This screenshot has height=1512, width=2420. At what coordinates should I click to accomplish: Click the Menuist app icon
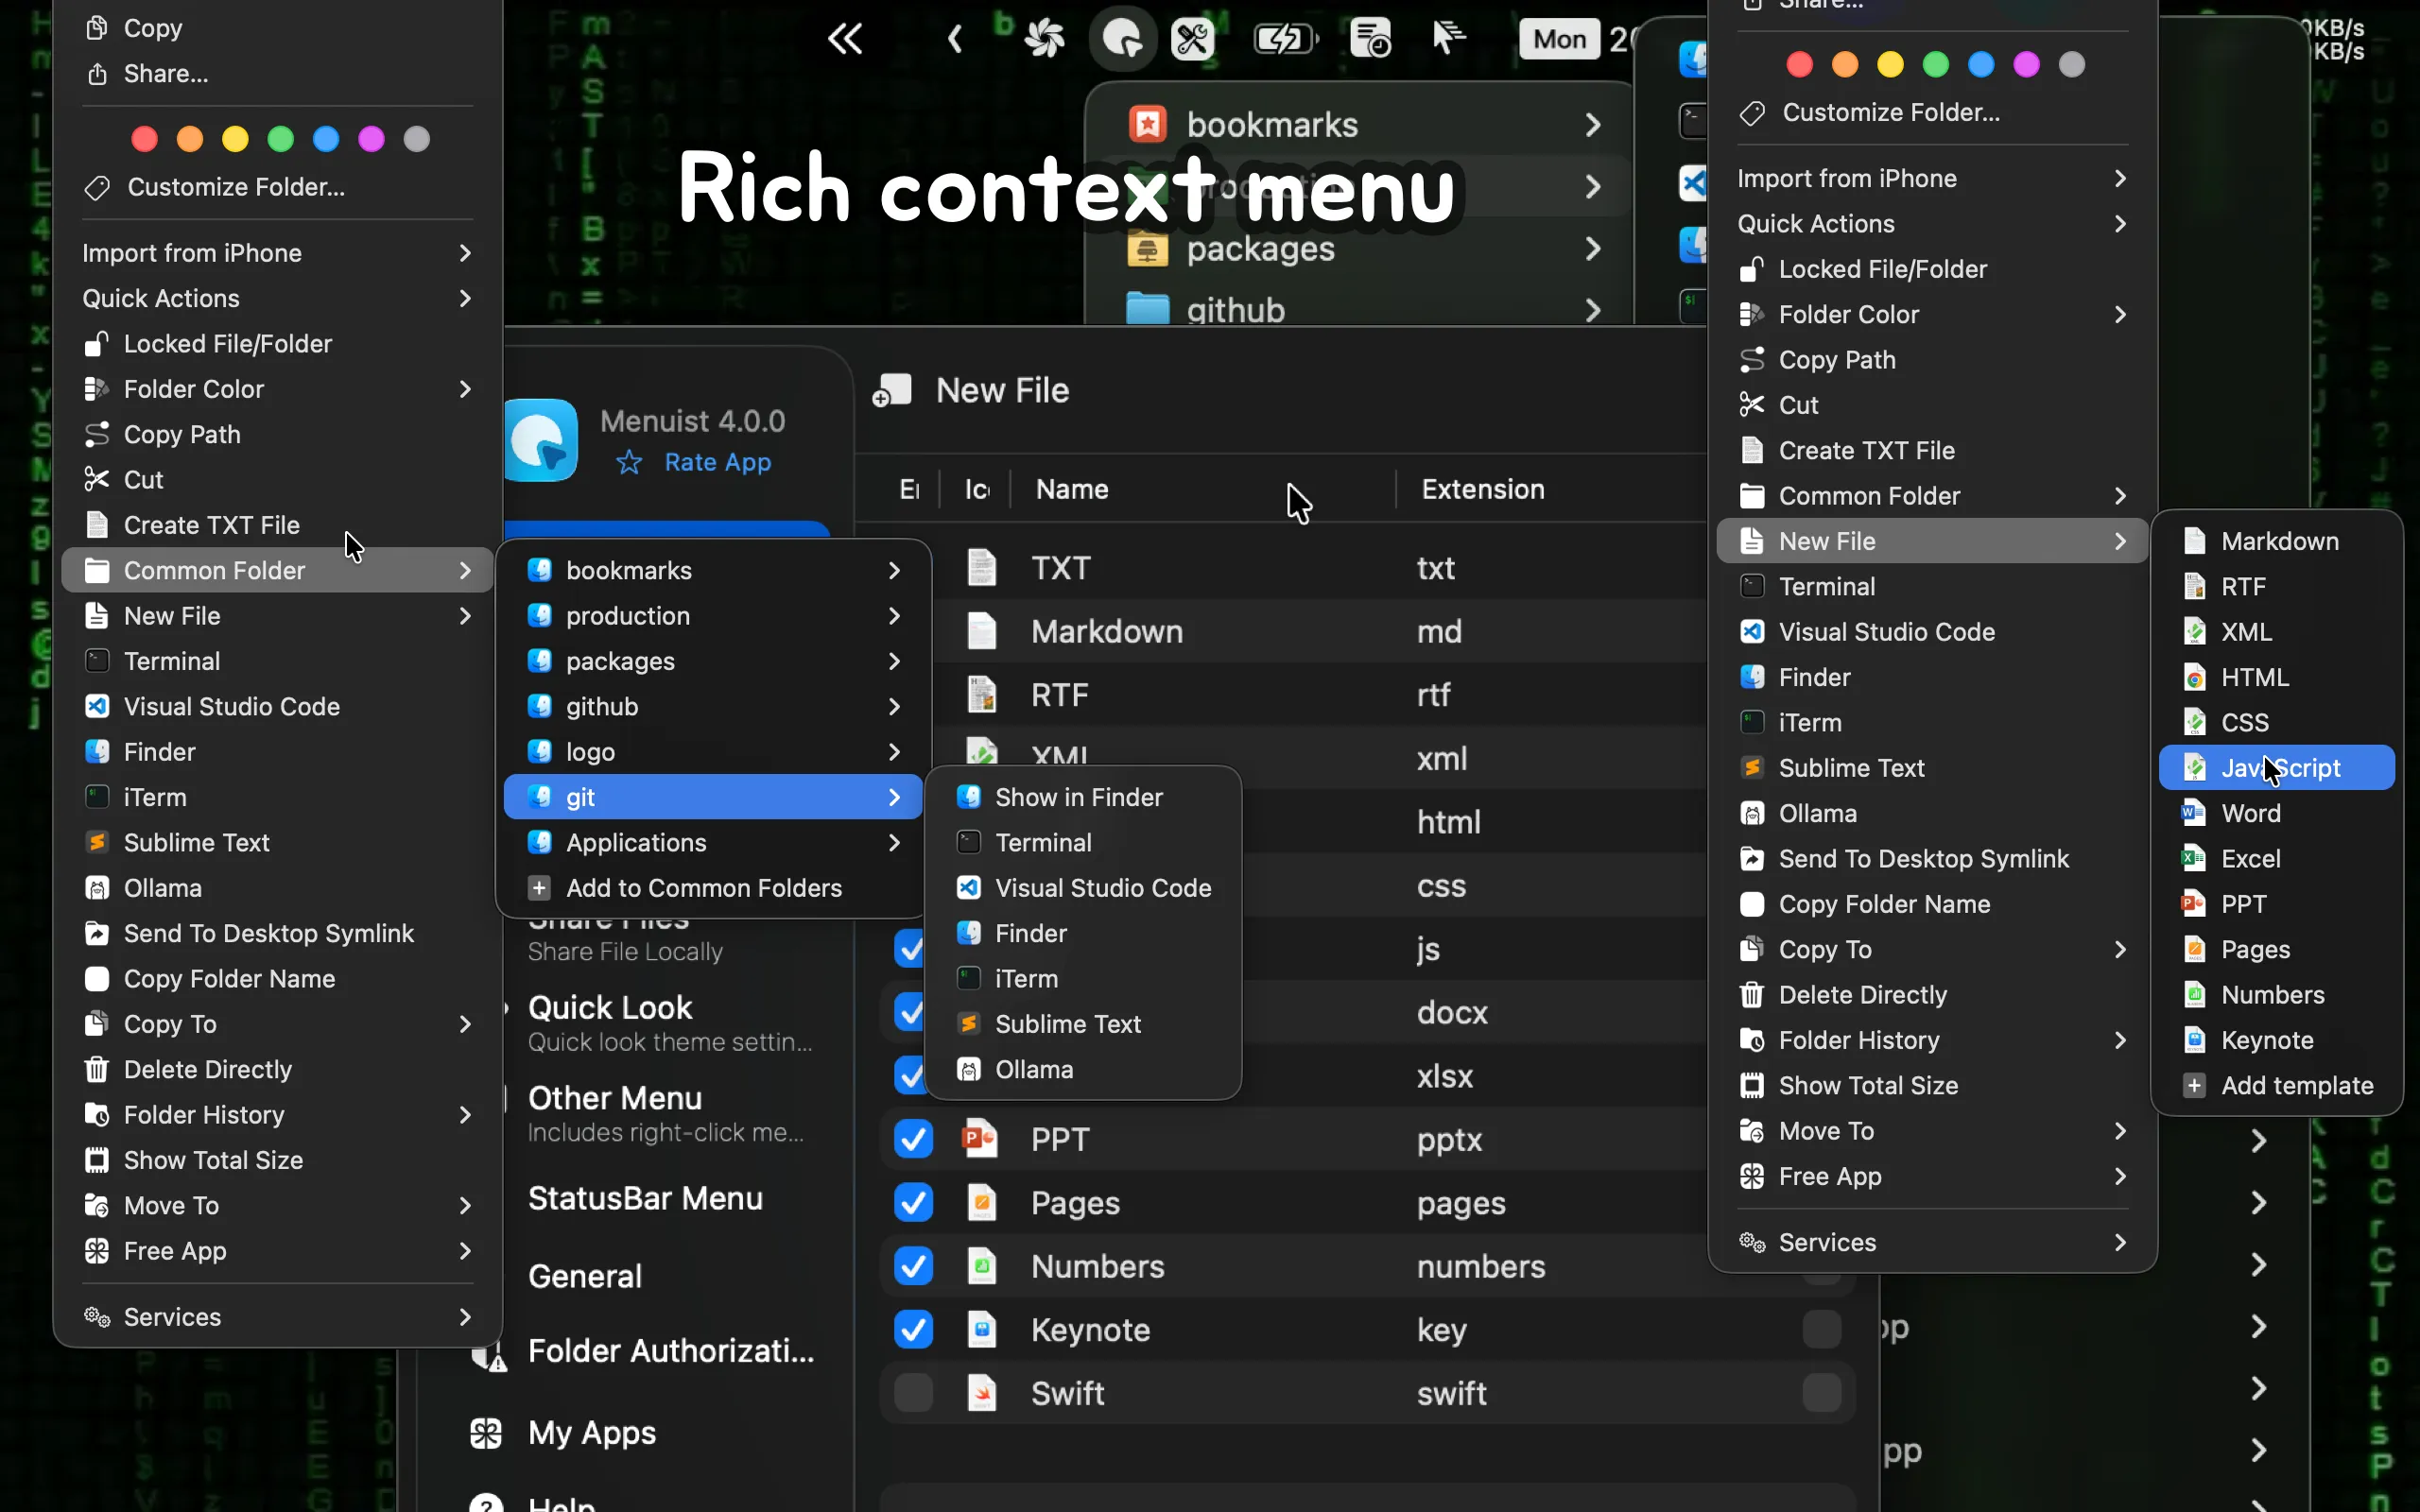tap(542, 439)
